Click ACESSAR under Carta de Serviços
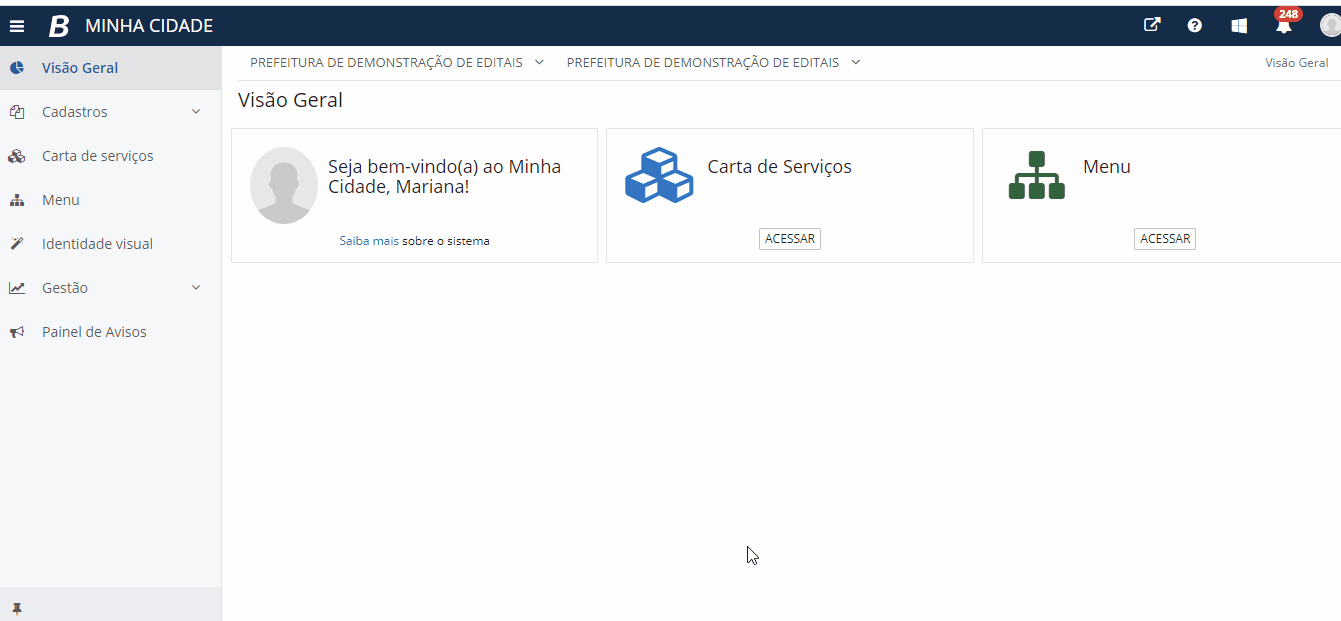The height and width of the screenshot is (621, 1341). (x=789, y=238)
